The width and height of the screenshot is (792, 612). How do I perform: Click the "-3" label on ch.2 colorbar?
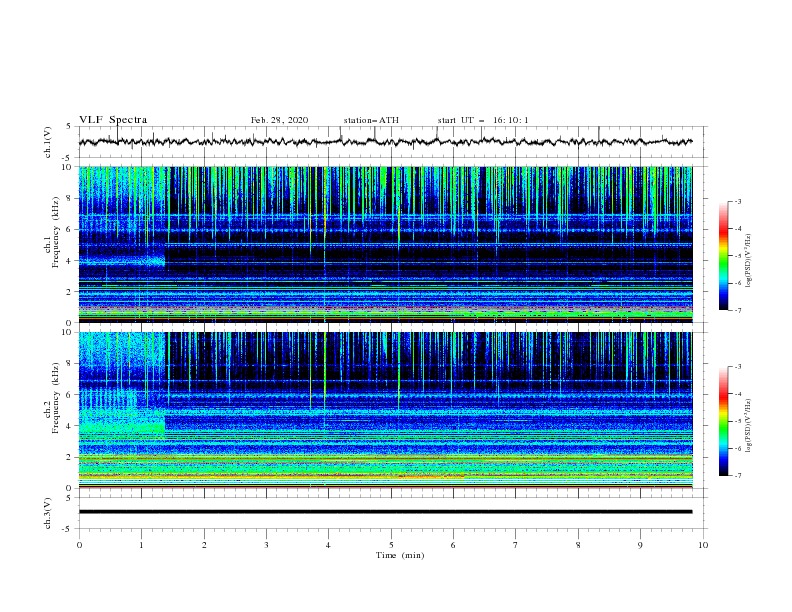pyautogui.click(x=737, y=367)
